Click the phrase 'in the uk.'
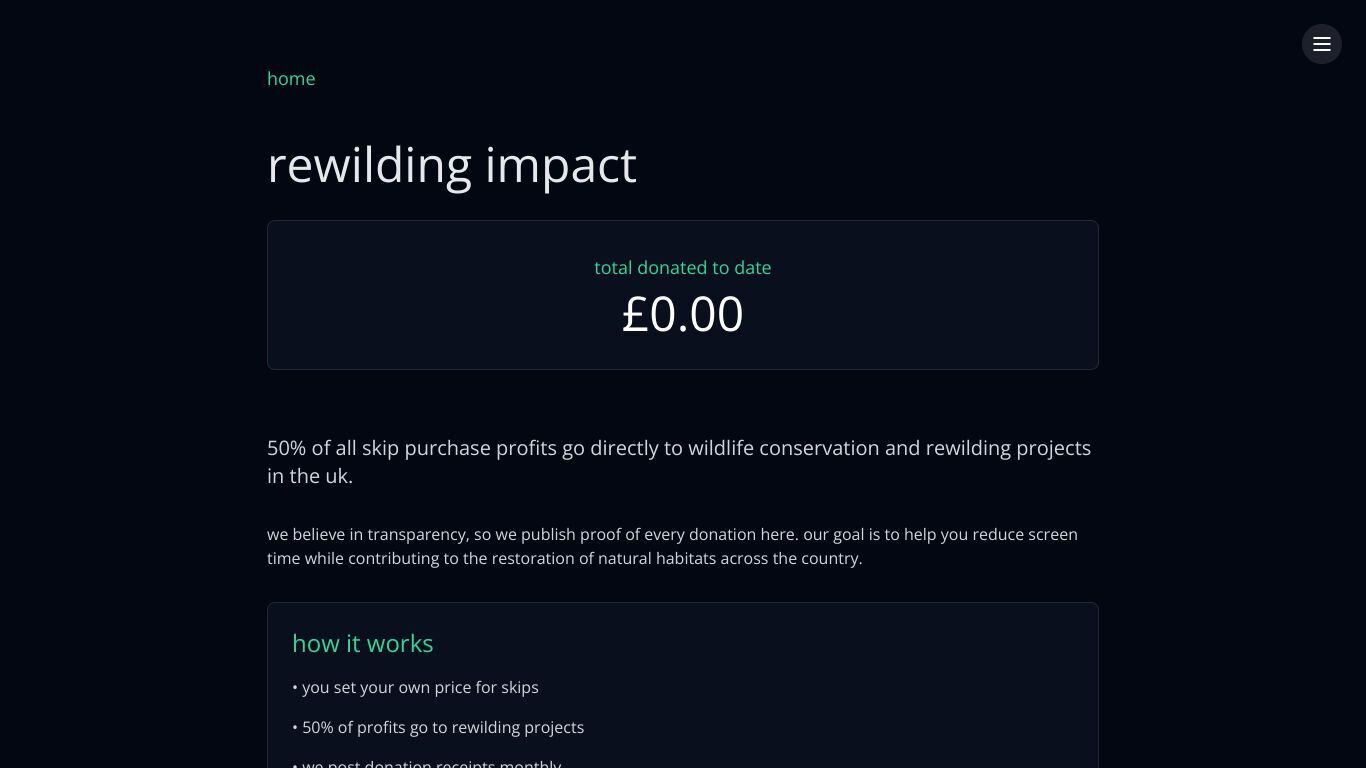The height and width of the screenshot is (768, 1366). point(310,476)
